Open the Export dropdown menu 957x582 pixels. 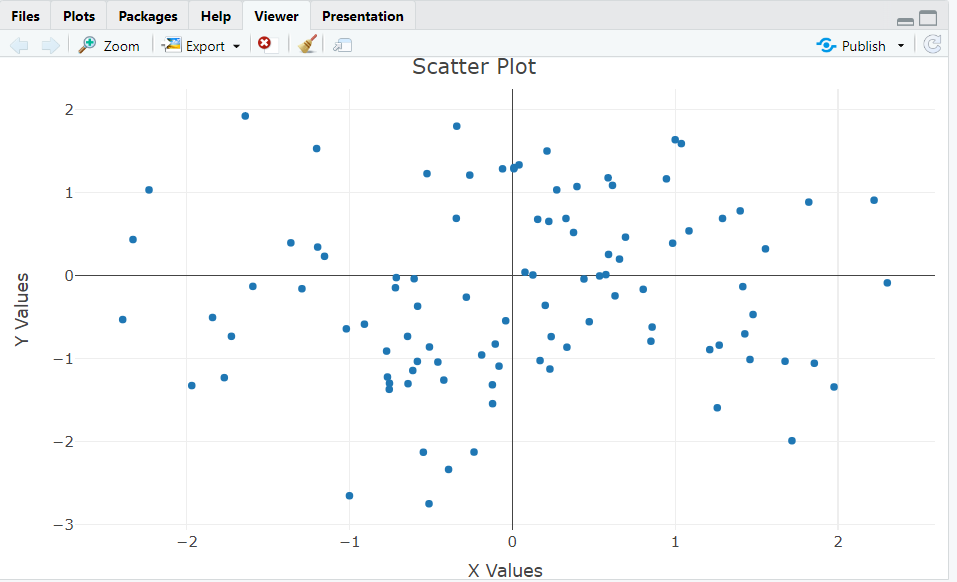click(203, 45)
